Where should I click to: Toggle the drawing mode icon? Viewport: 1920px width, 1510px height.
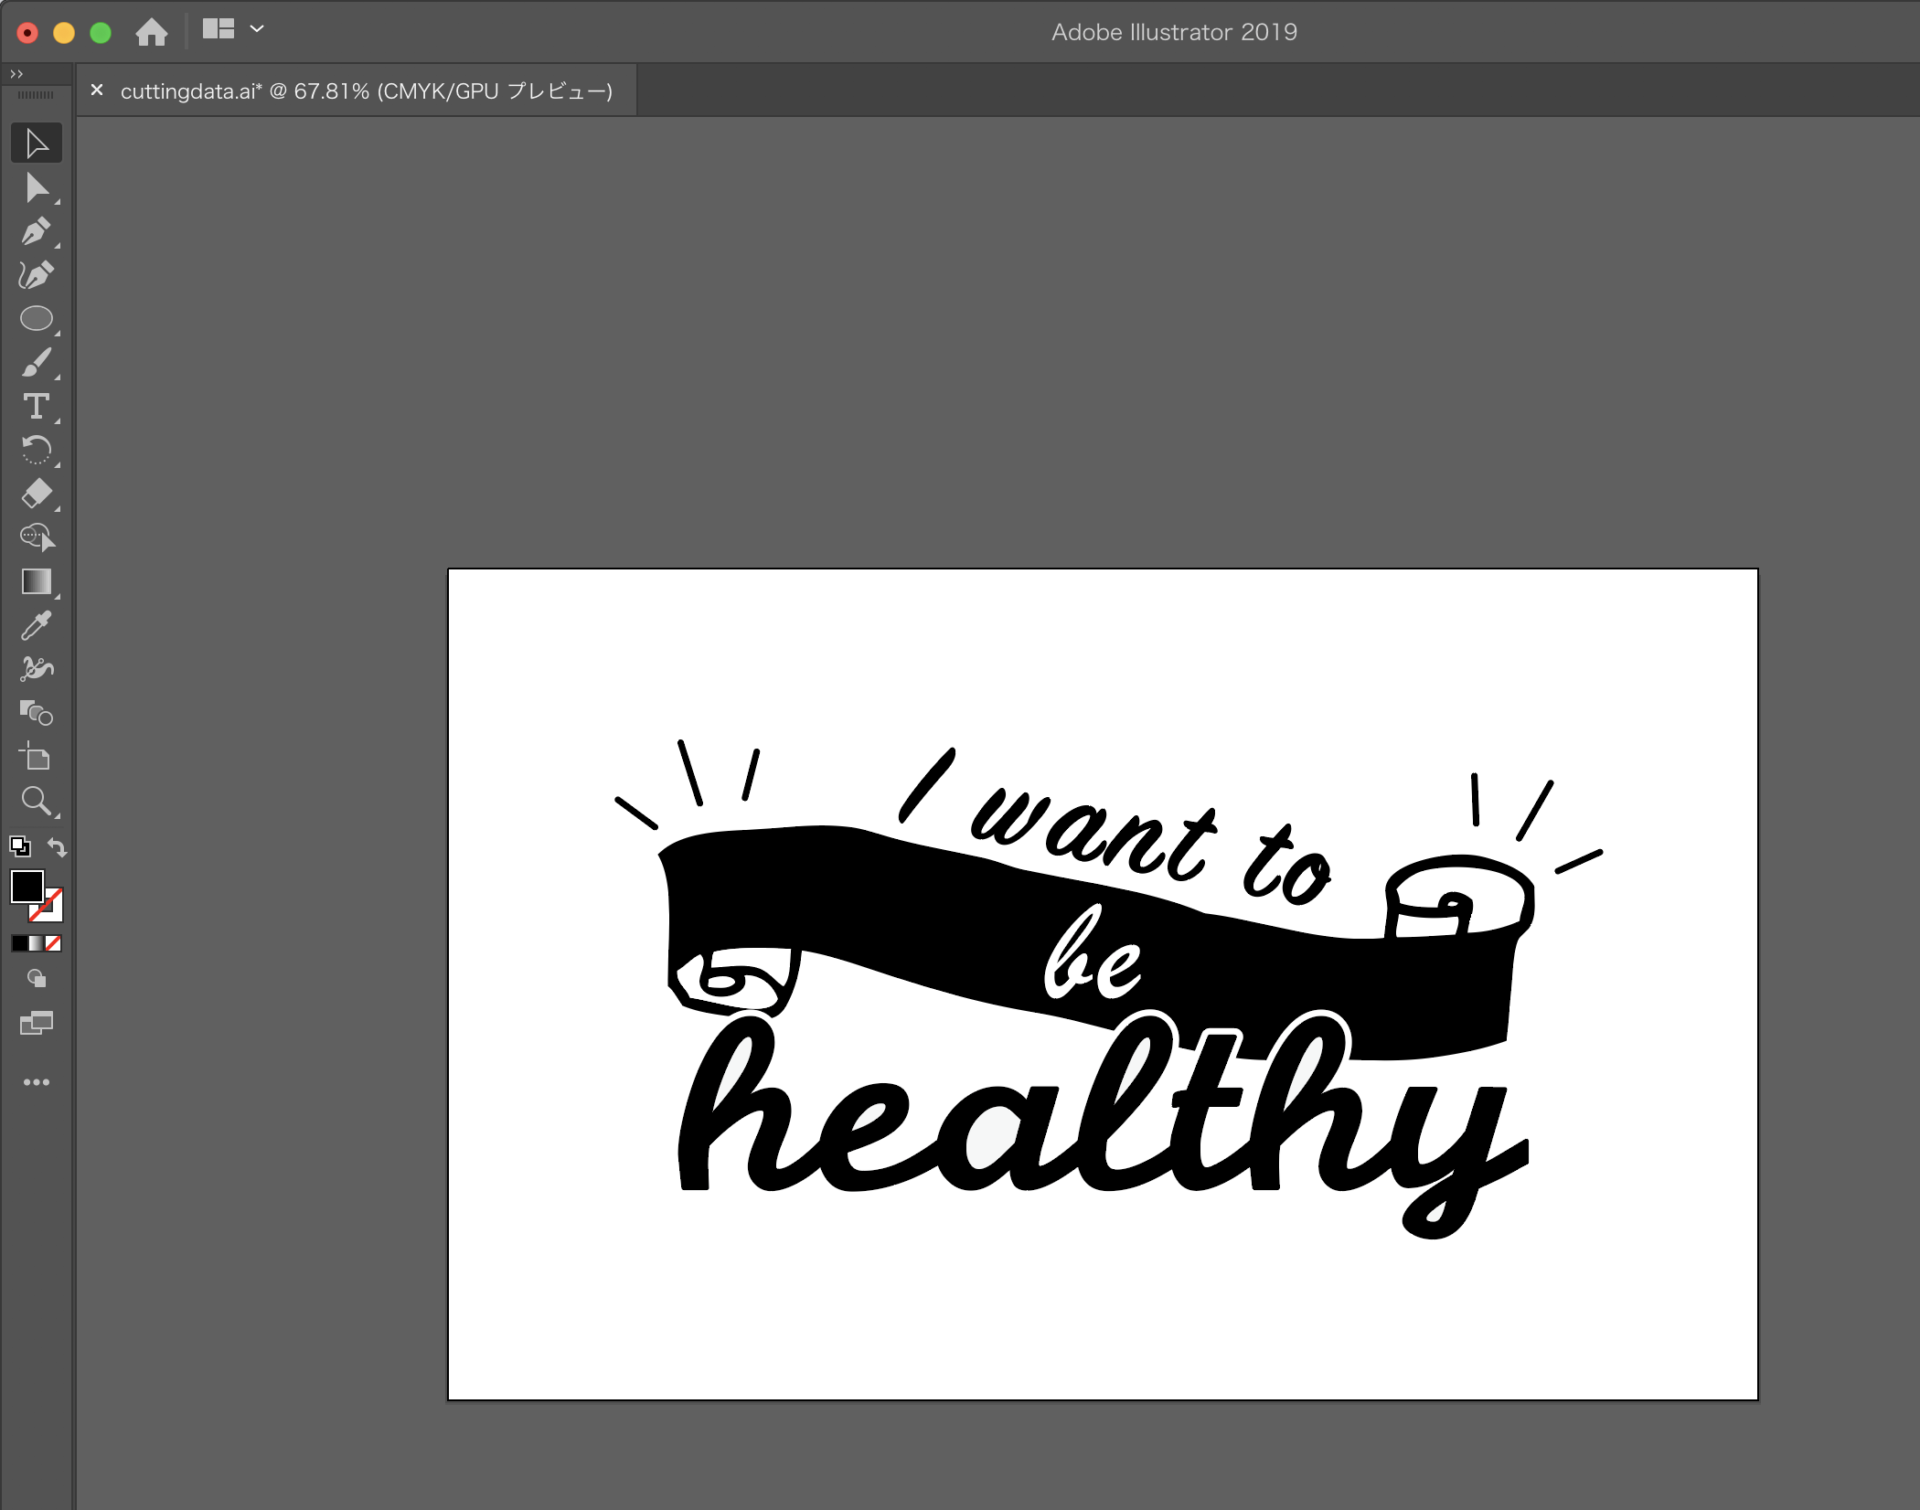point(36,978)
